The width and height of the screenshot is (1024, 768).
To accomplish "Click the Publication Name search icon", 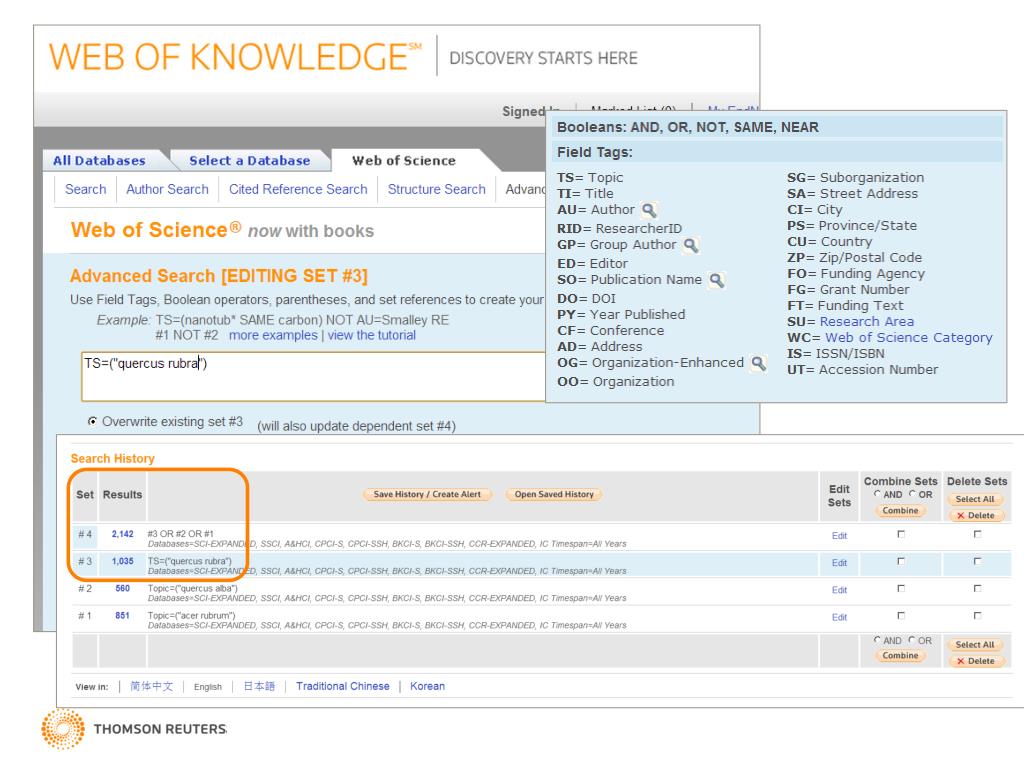I will tap(715, 279).
